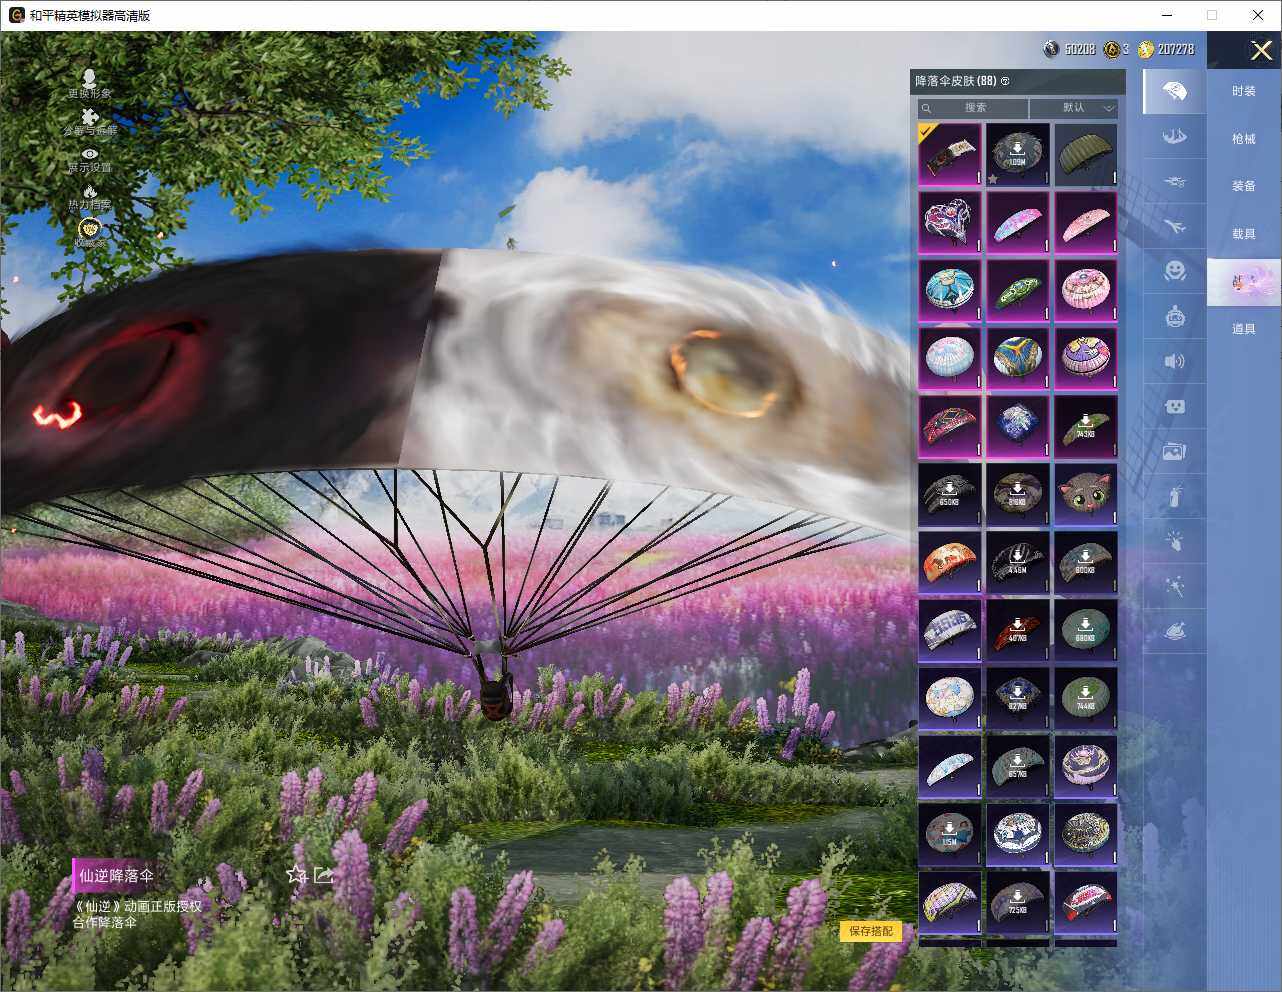Viewport: 1282px width, 992px height.
Task: Click the help icon beside 降落伞皮肤 (88)
Action: coord(1005,82)
